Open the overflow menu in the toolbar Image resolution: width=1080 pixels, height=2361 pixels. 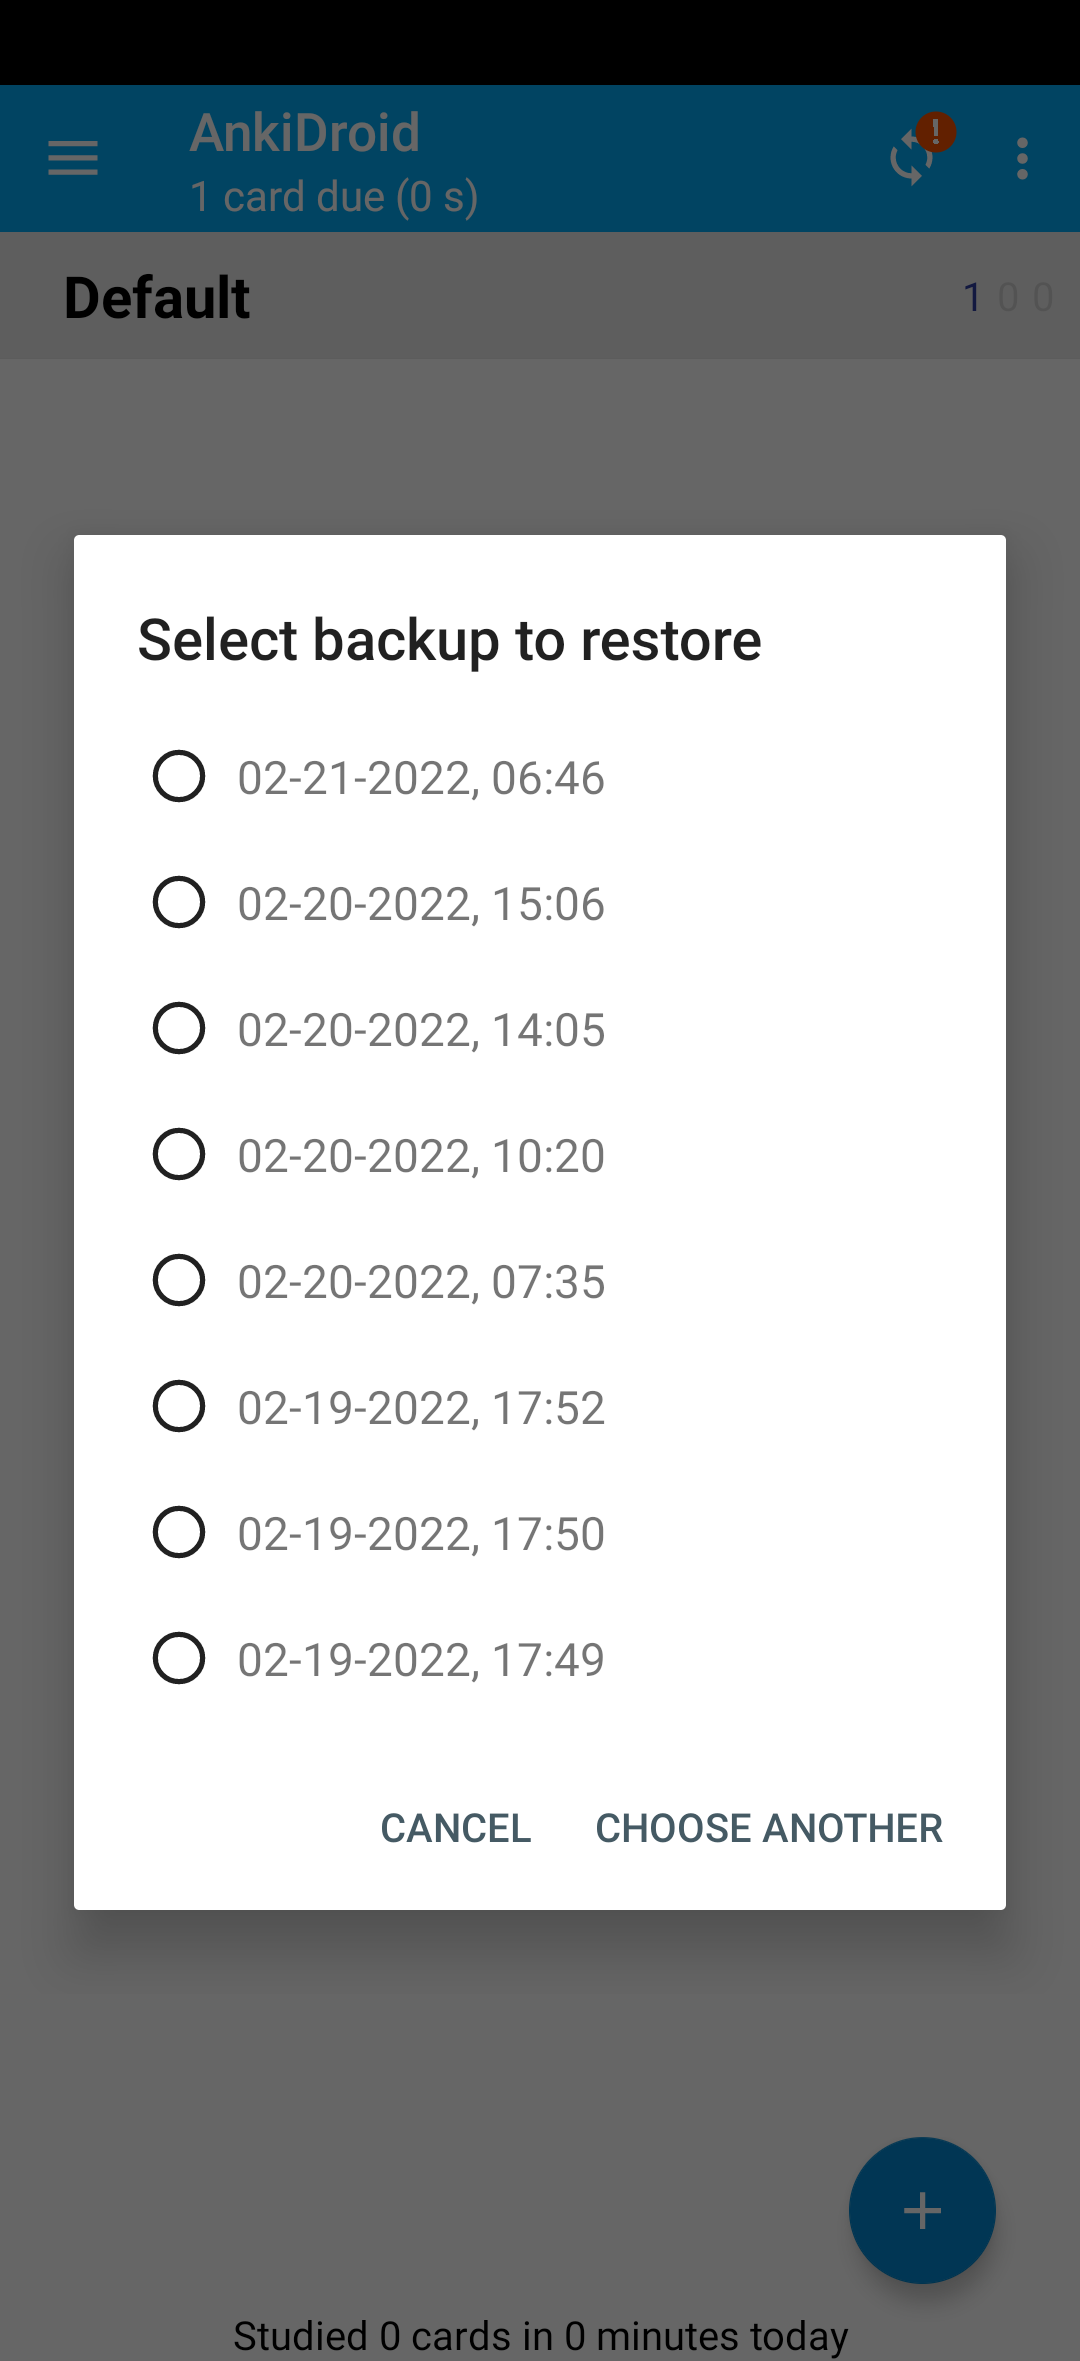pos(1022,158)
